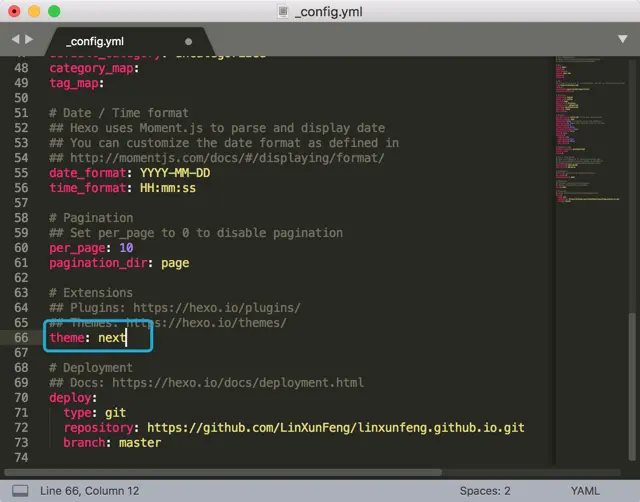Viewport: 640px width, 502px height.
Task: Click the type key under deploy
Action: 77,413
